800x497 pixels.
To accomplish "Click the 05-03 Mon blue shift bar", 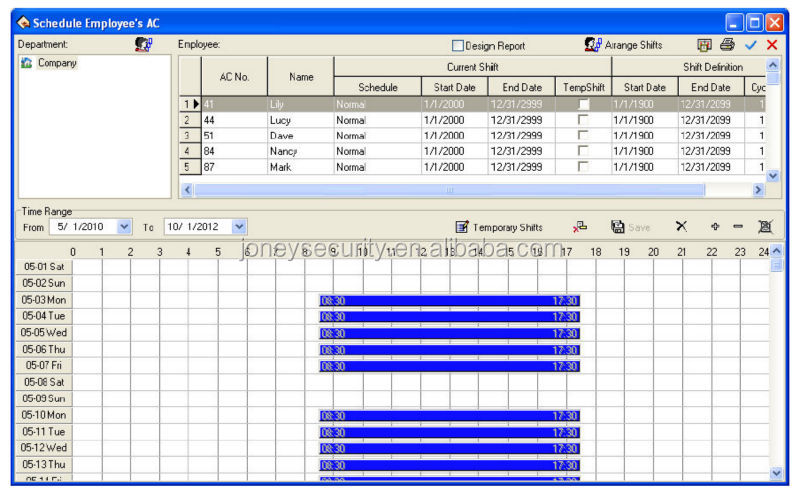I will pos(449,301).
